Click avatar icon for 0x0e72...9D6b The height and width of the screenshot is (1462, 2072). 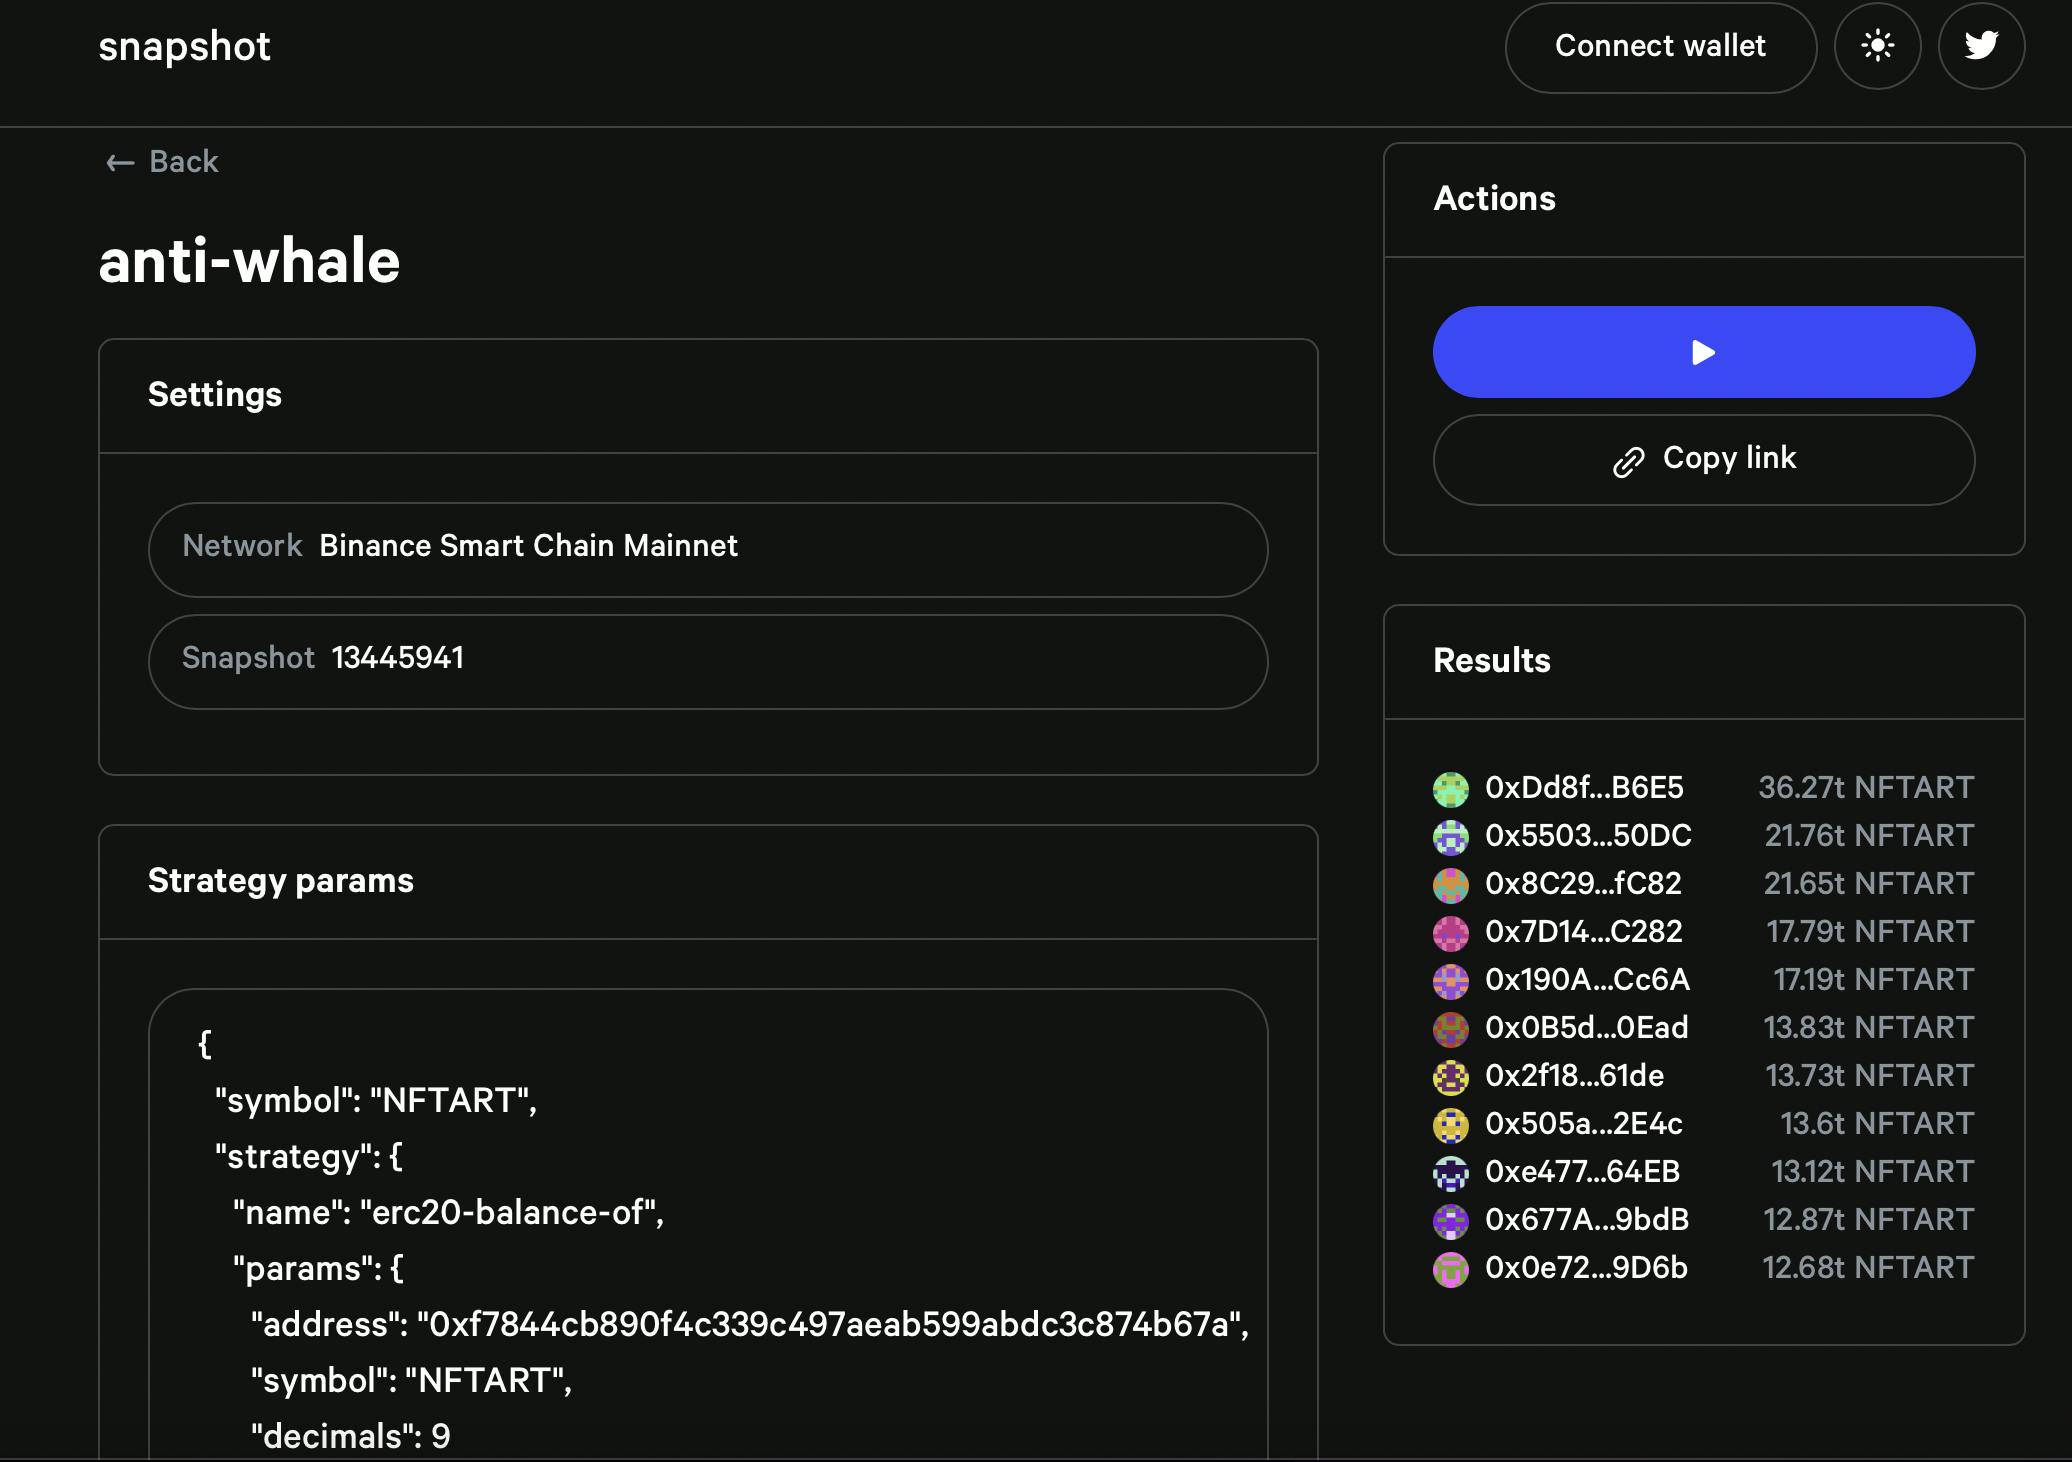pyautogui.click(x=1450, y=1269)
